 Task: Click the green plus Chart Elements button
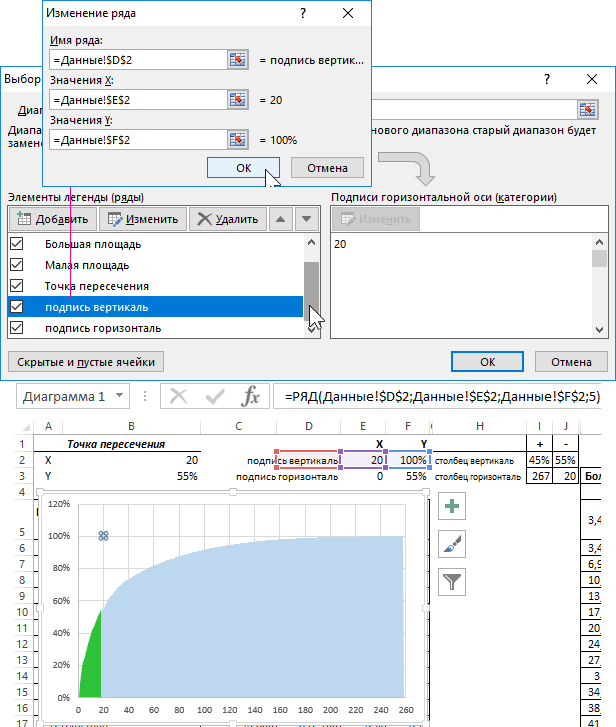[x=453, y=507]
